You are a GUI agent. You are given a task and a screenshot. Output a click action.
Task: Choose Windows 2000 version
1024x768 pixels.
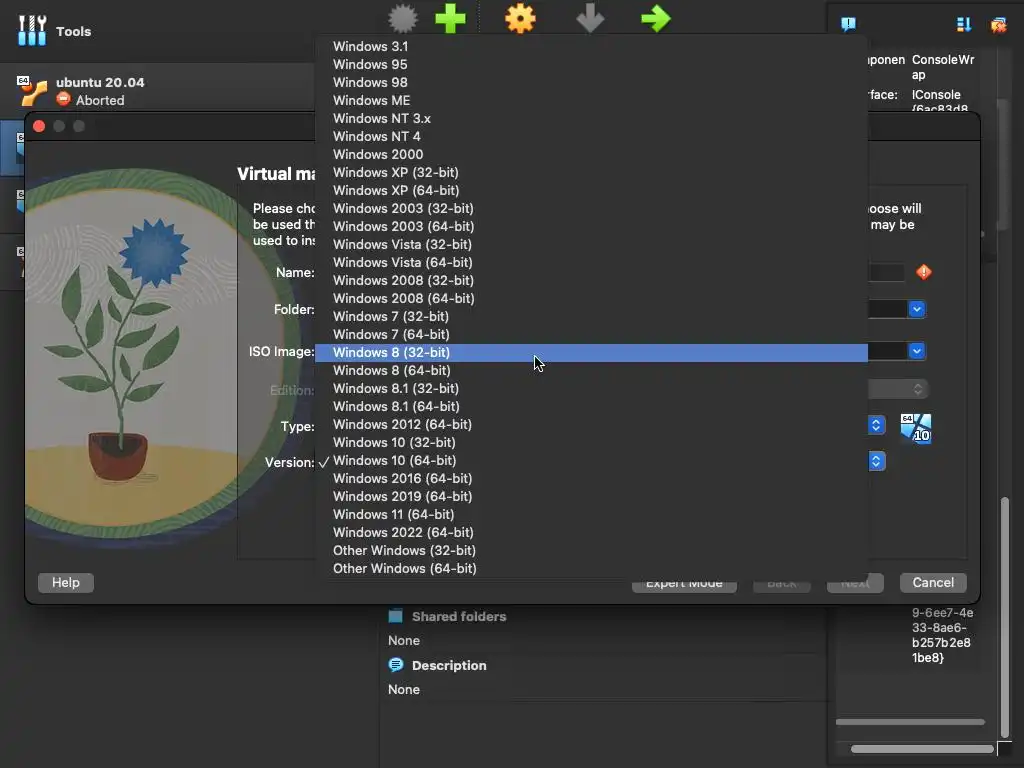592,154
